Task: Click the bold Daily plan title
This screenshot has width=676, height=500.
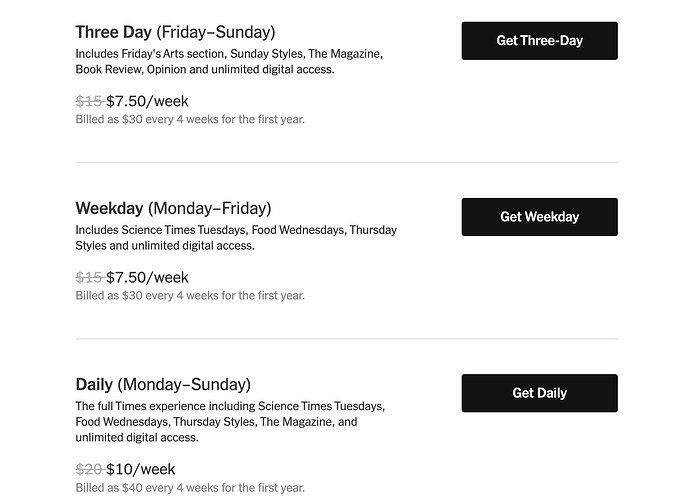Action: pos(94,384)
